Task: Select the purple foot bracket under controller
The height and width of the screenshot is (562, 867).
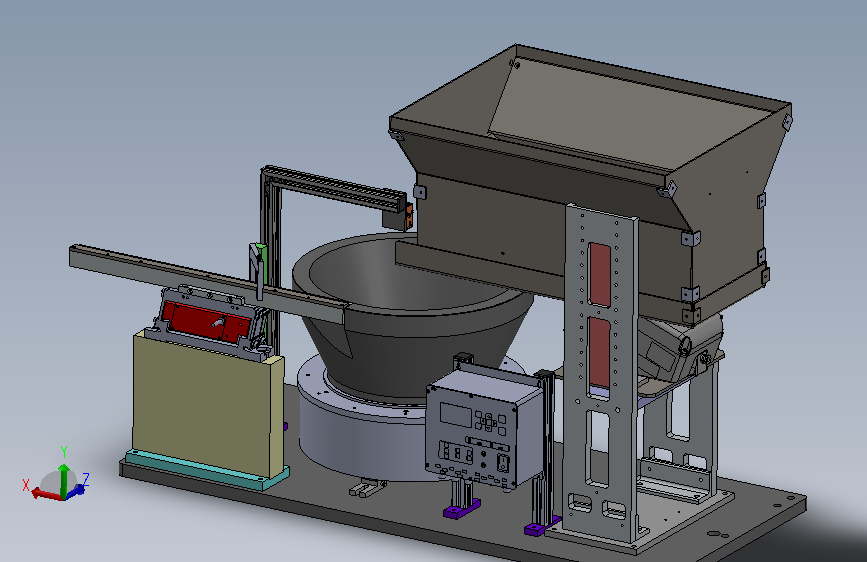Action: 461,509
